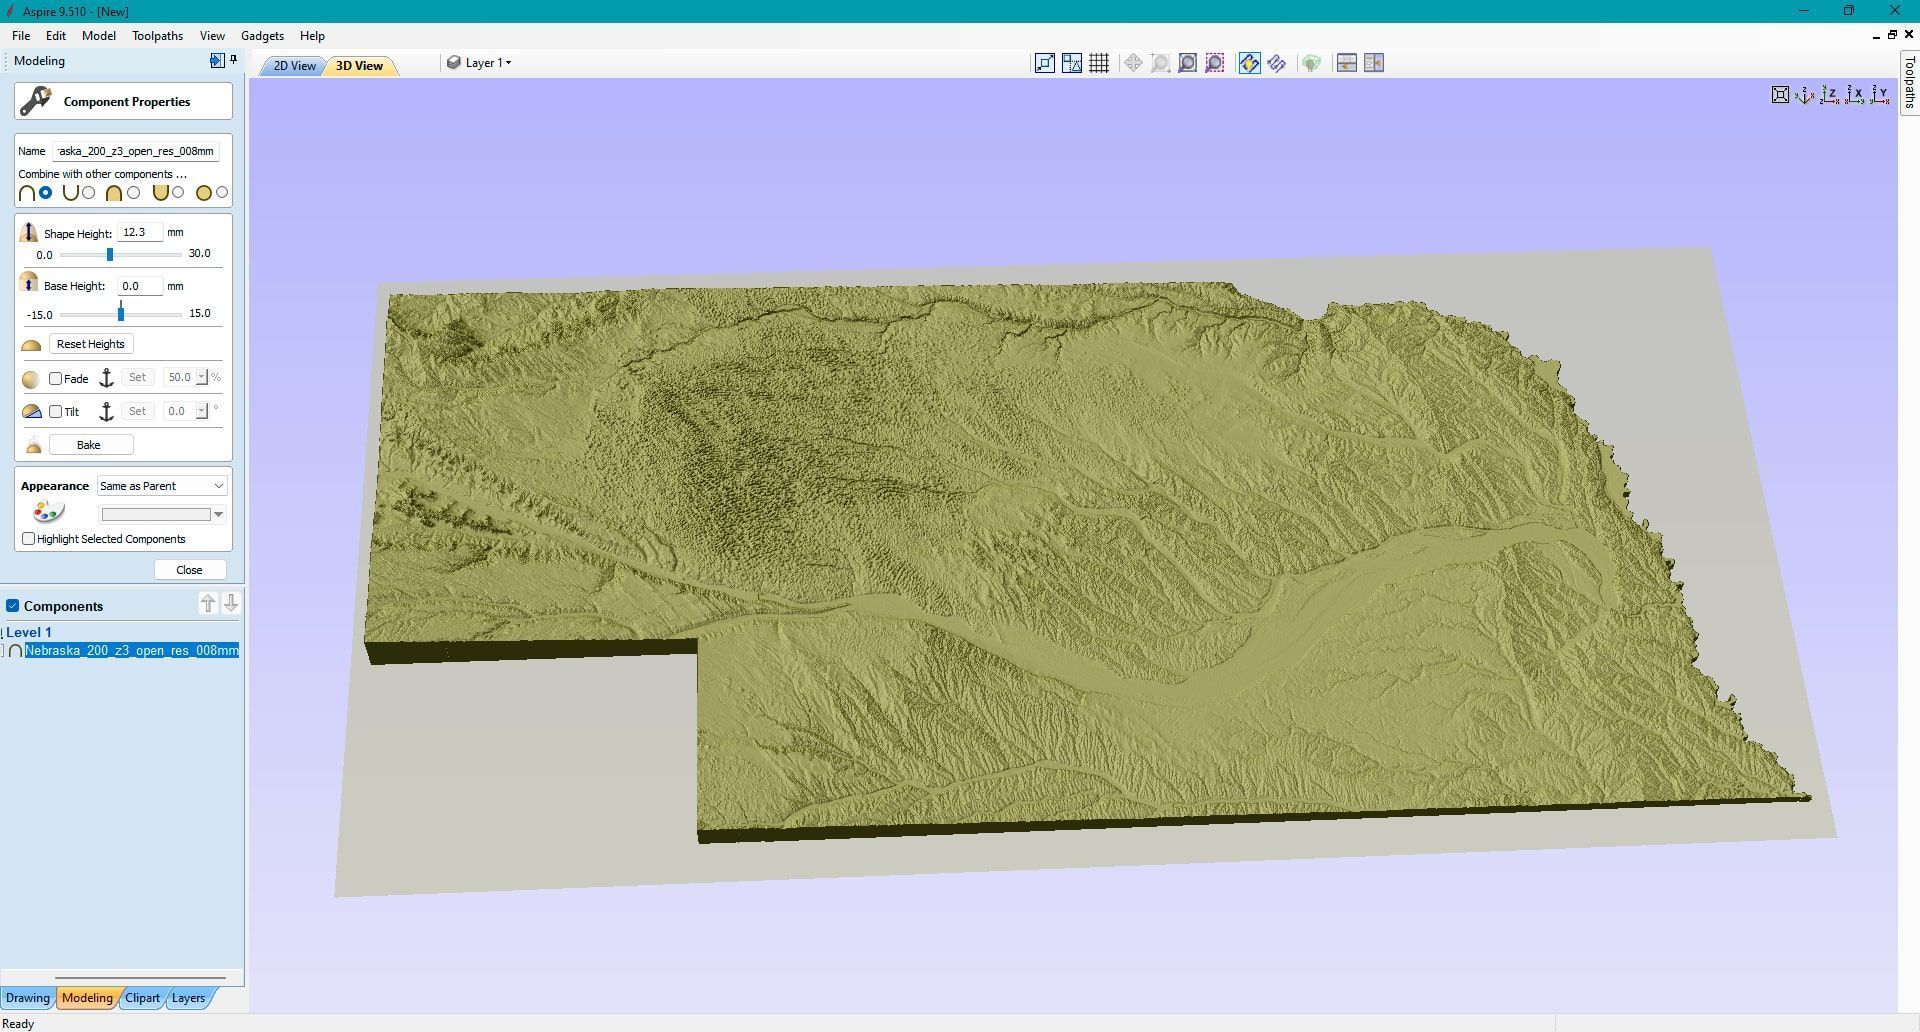Viewport: 1920px width, 1032px height.
Task: Select view along Y axis icon
Action: (x=1880, y=95)
